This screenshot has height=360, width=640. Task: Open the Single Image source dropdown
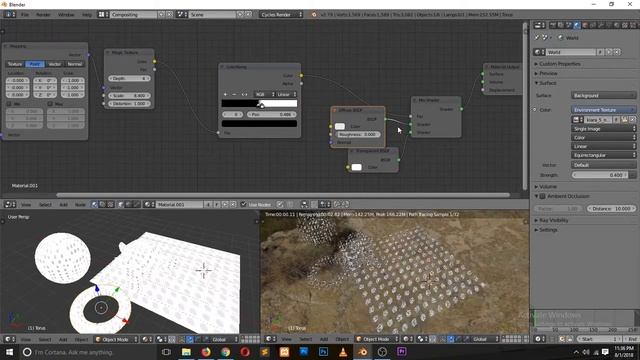(603, 129)
